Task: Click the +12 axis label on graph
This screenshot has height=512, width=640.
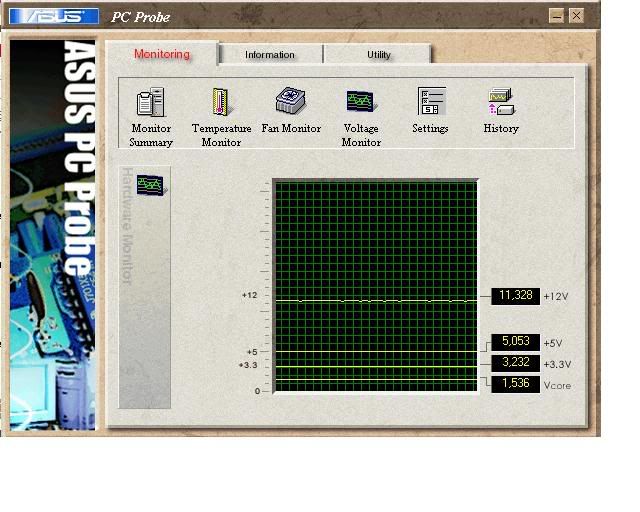Action: pos(249,295)
